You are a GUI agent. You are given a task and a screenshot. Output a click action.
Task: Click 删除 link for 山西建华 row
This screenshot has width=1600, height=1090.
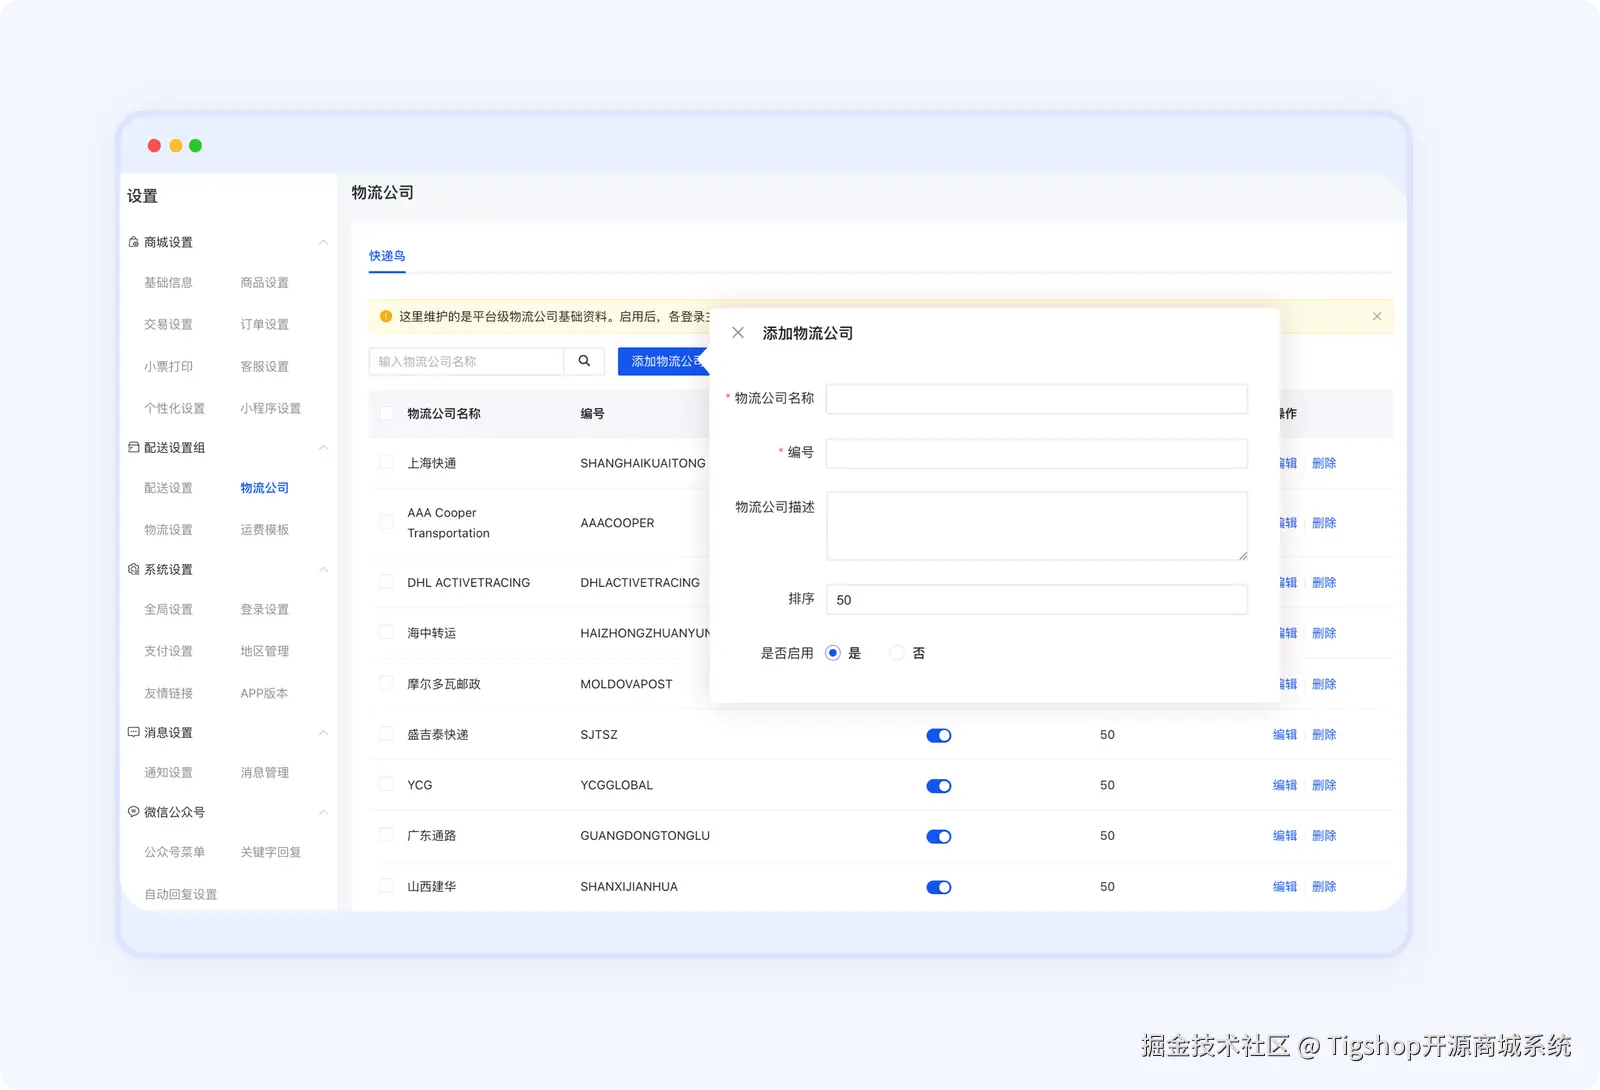click(x=1324, y=887)
